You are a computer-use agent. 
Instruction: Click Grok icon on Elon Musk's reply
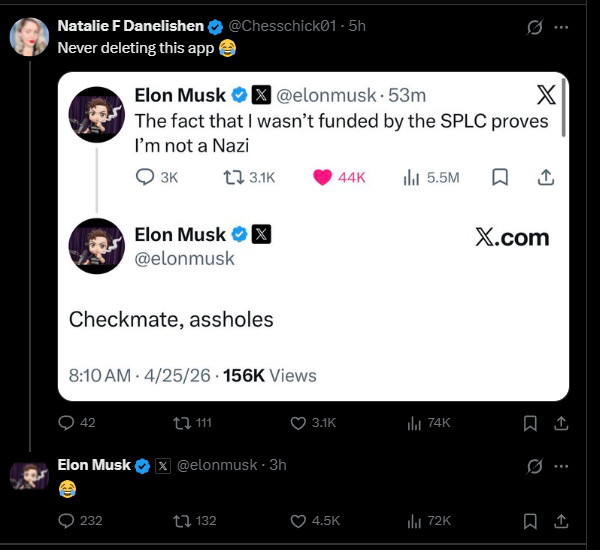534,466
